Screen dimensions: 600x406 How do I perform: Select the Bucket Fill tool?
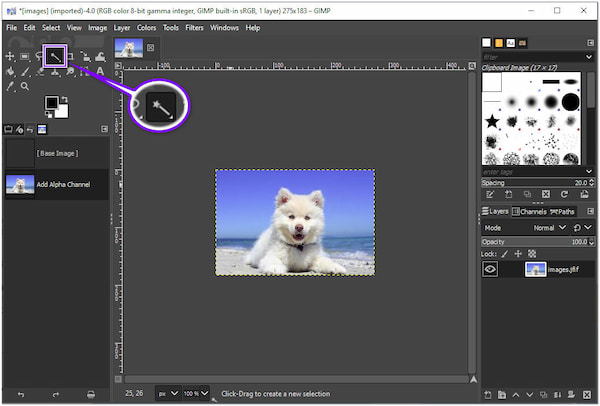tap(11, 72)
